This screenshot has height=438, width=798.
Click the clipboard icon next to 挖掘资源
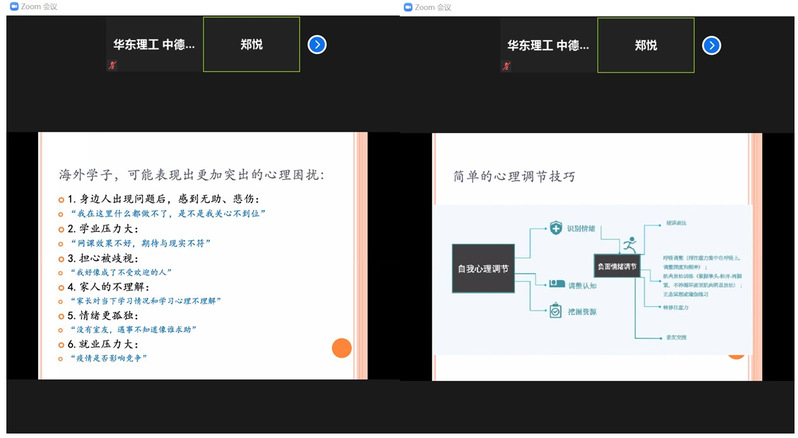(x=555, y=312)
